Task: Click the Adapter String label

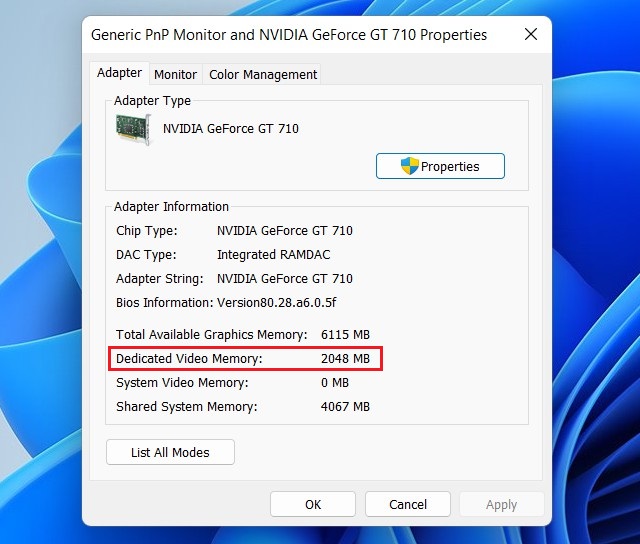Action: click(160, 279)
